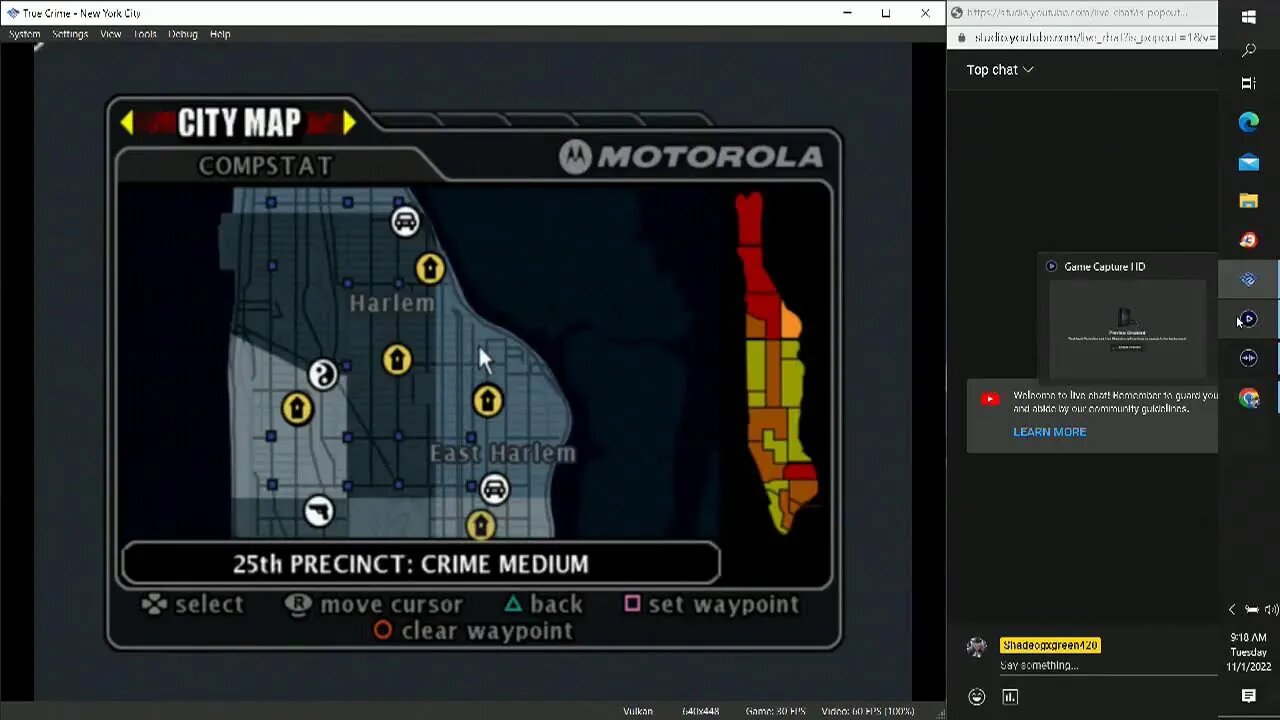Click the 'Game: 30 FPS' status entry
Screen dimensions: 1280x720
775,711
